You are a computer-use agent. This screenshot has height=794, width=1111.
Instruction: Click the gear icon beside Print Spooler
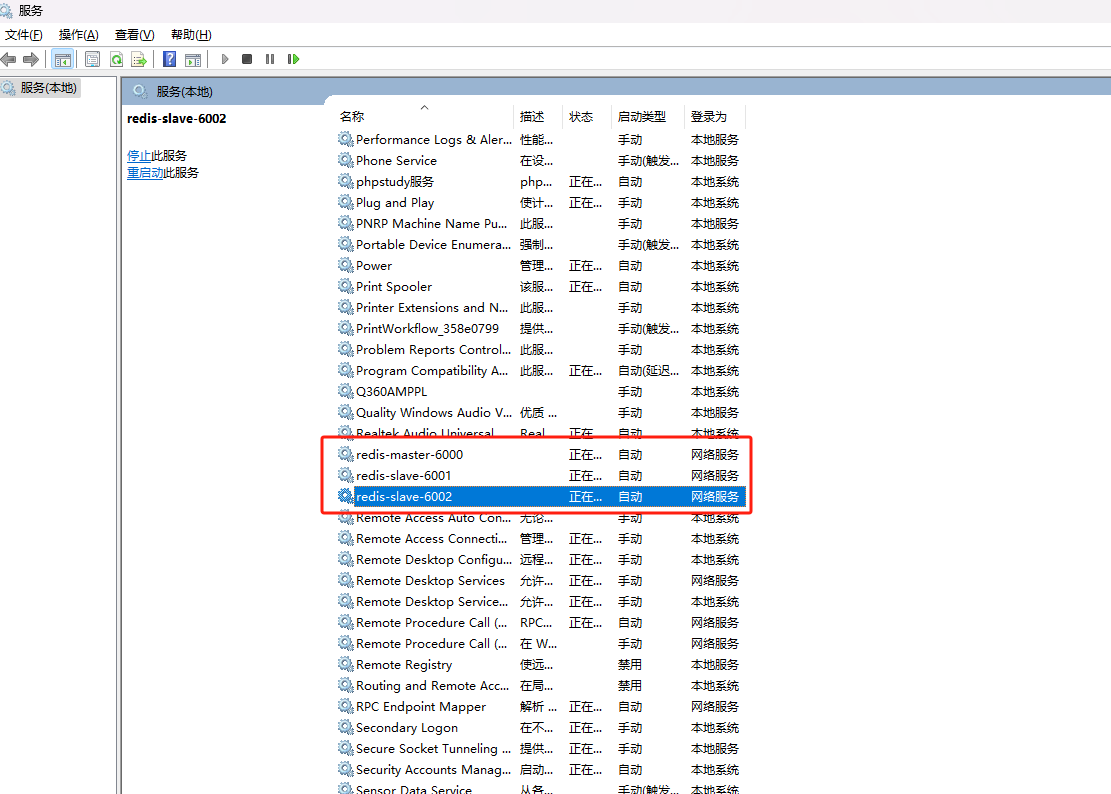tap(346, 286)
